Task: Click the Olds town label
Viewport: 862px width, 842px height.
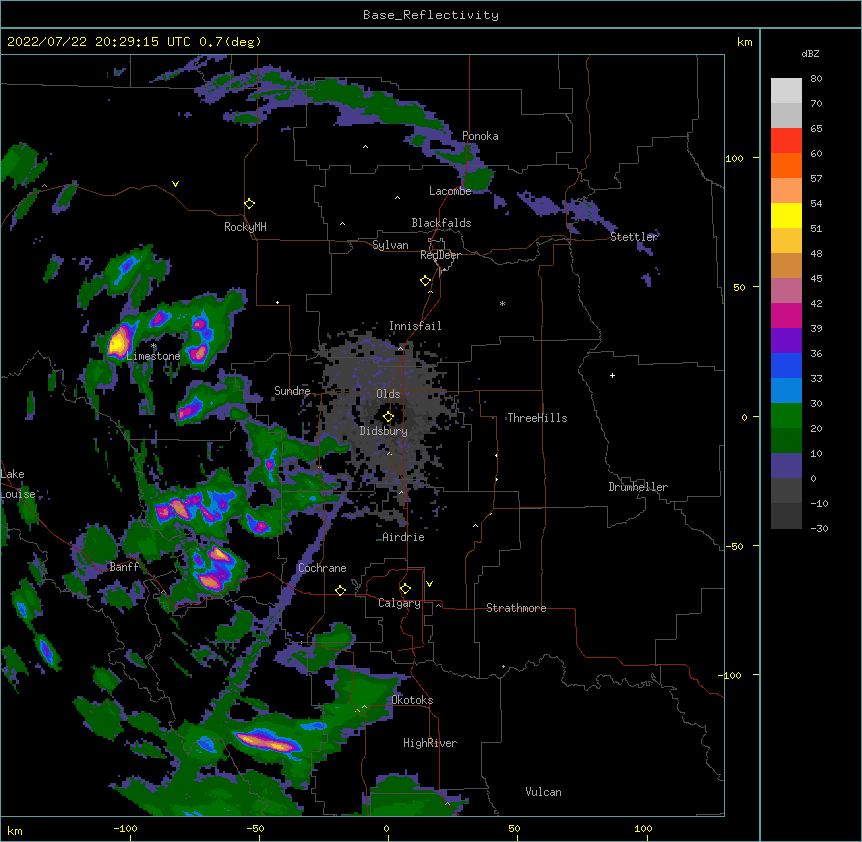Action: (x=388, y=394)
